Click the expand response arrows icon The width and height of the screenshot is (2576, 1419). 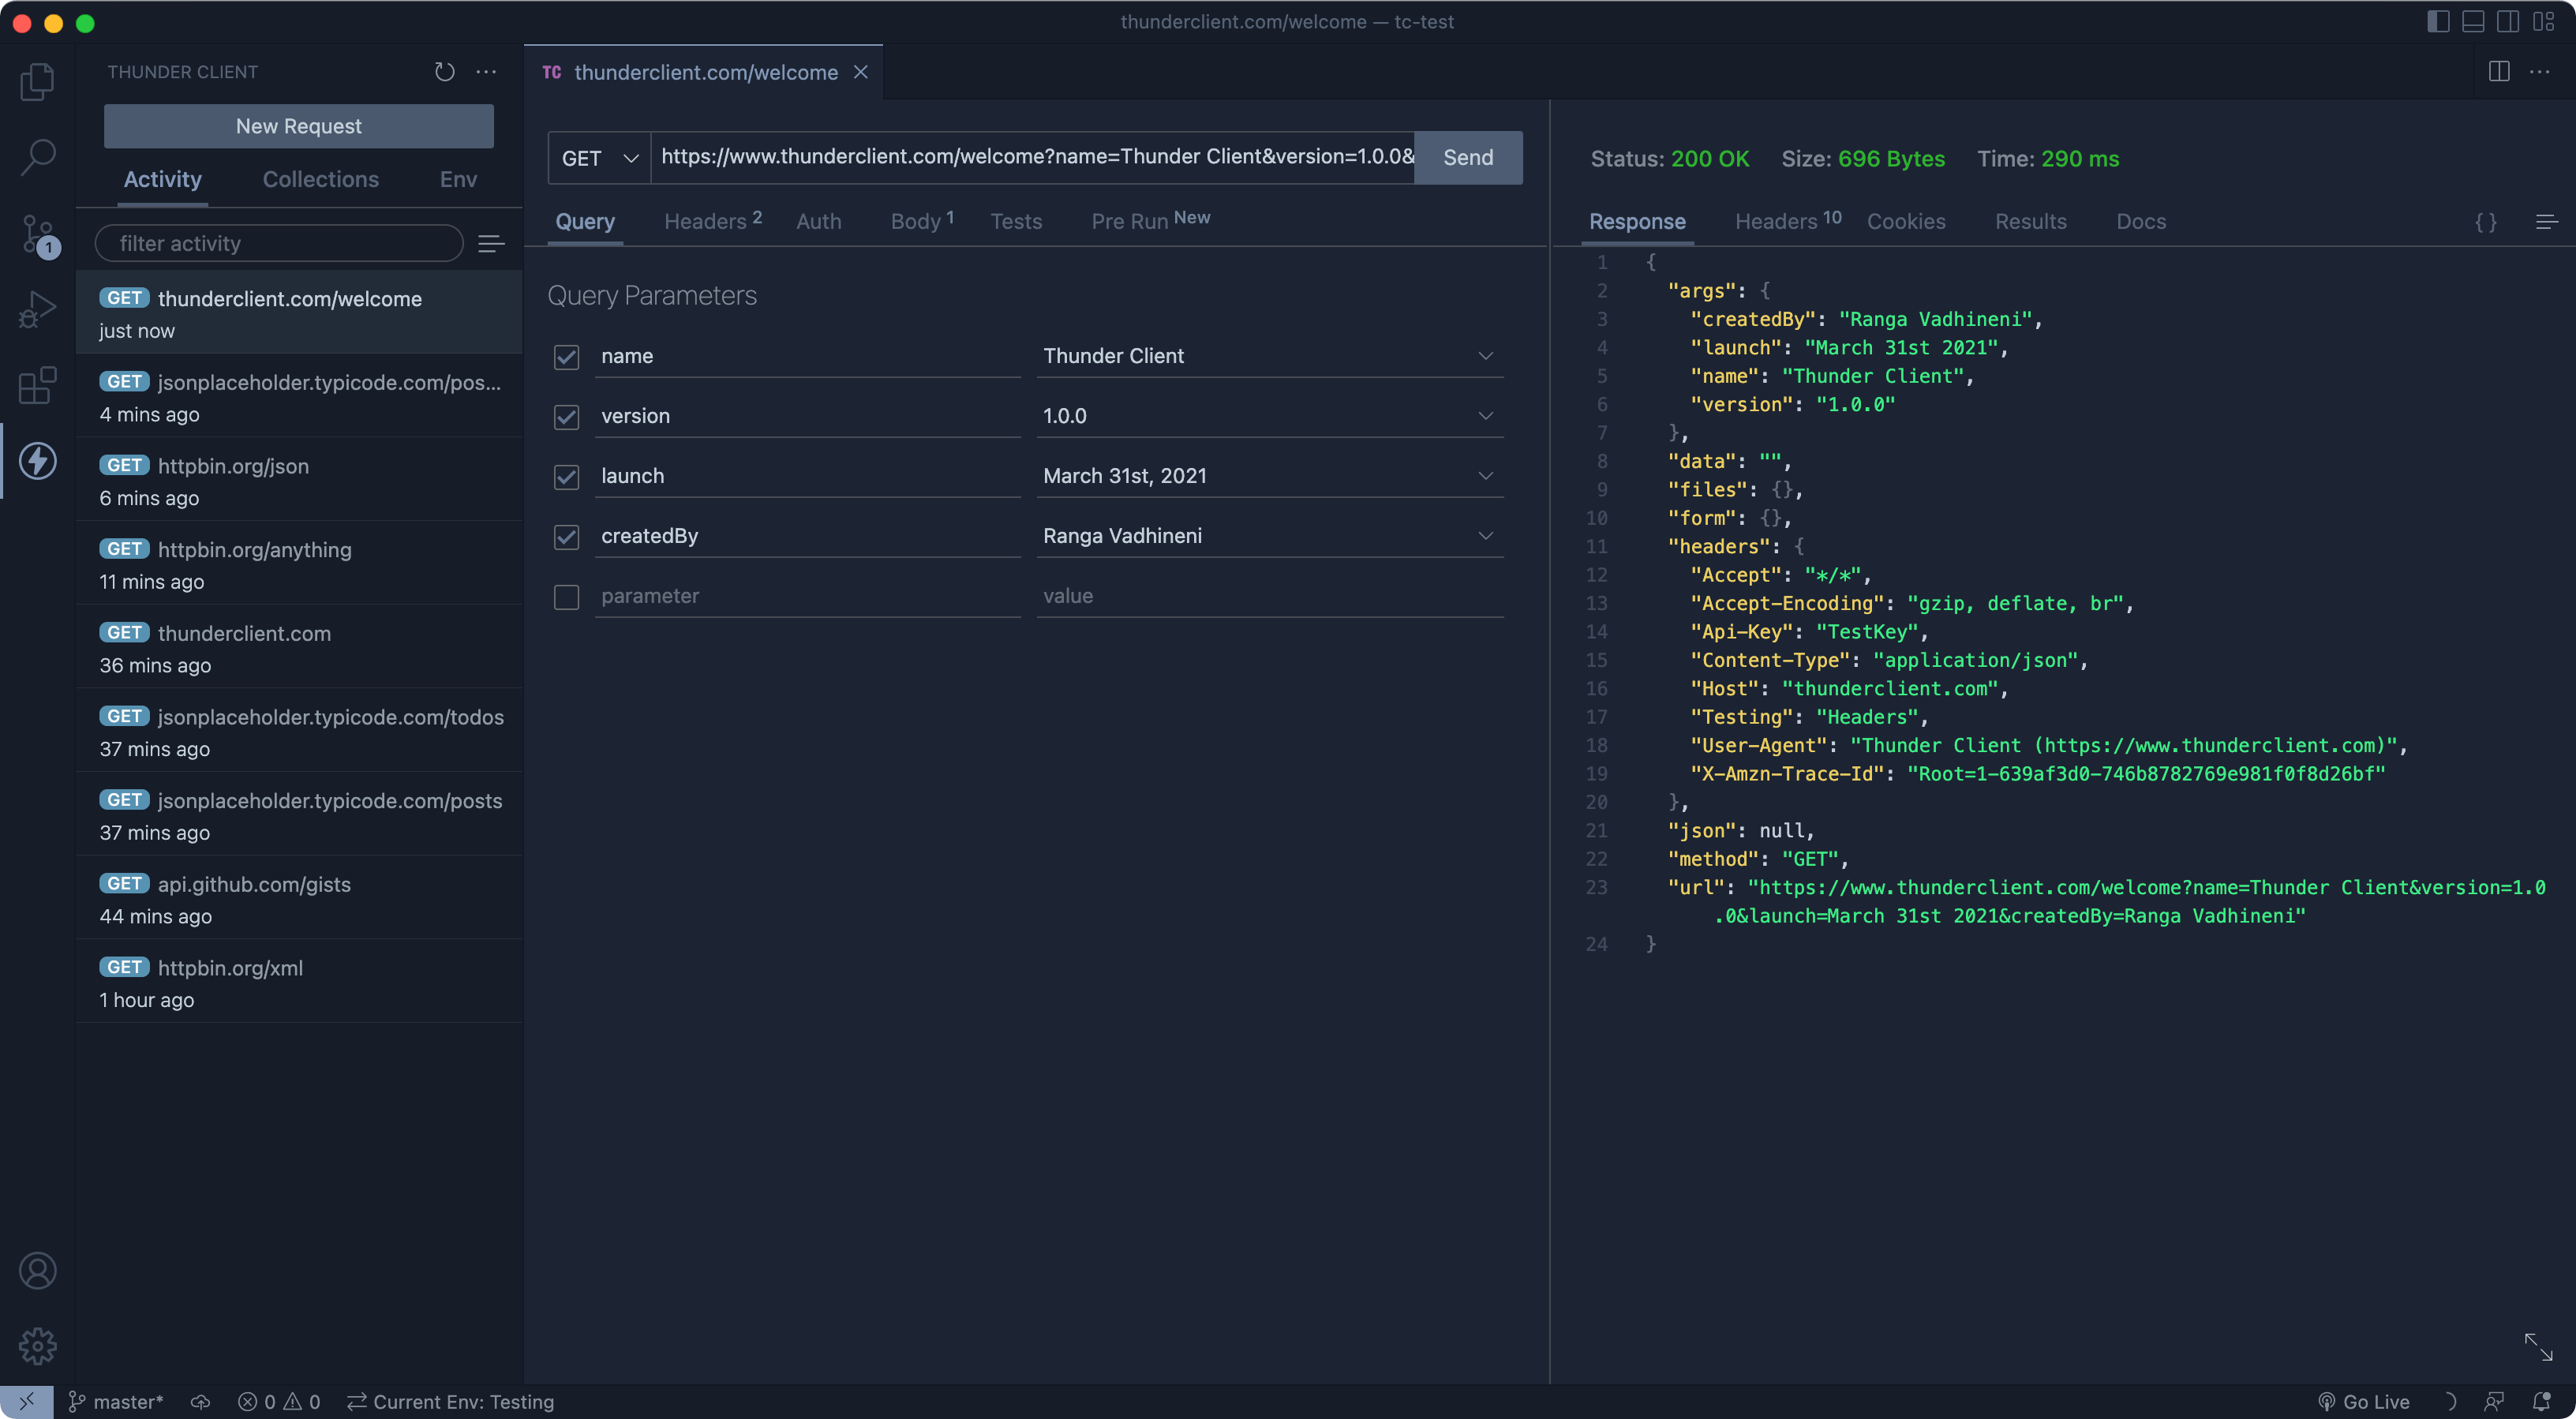tap(2538, 1347)
